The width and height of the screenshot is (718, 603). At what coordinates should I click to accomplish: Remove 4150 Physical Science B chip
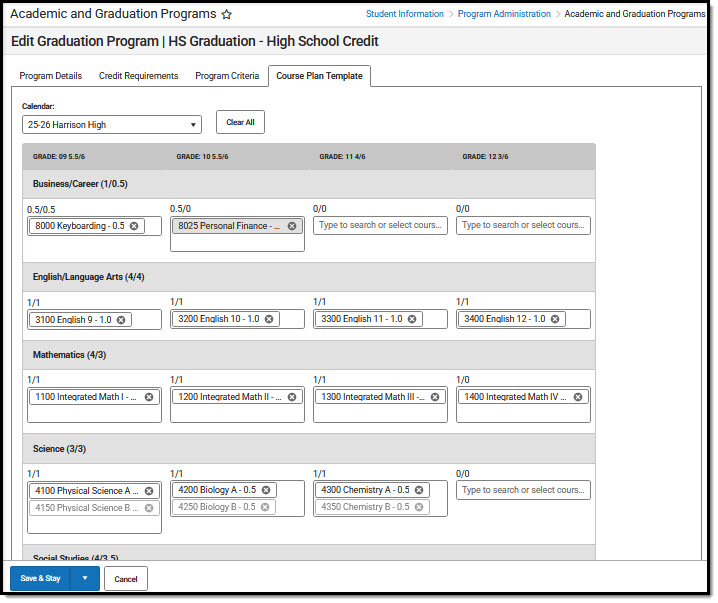(x=149, y=508)
